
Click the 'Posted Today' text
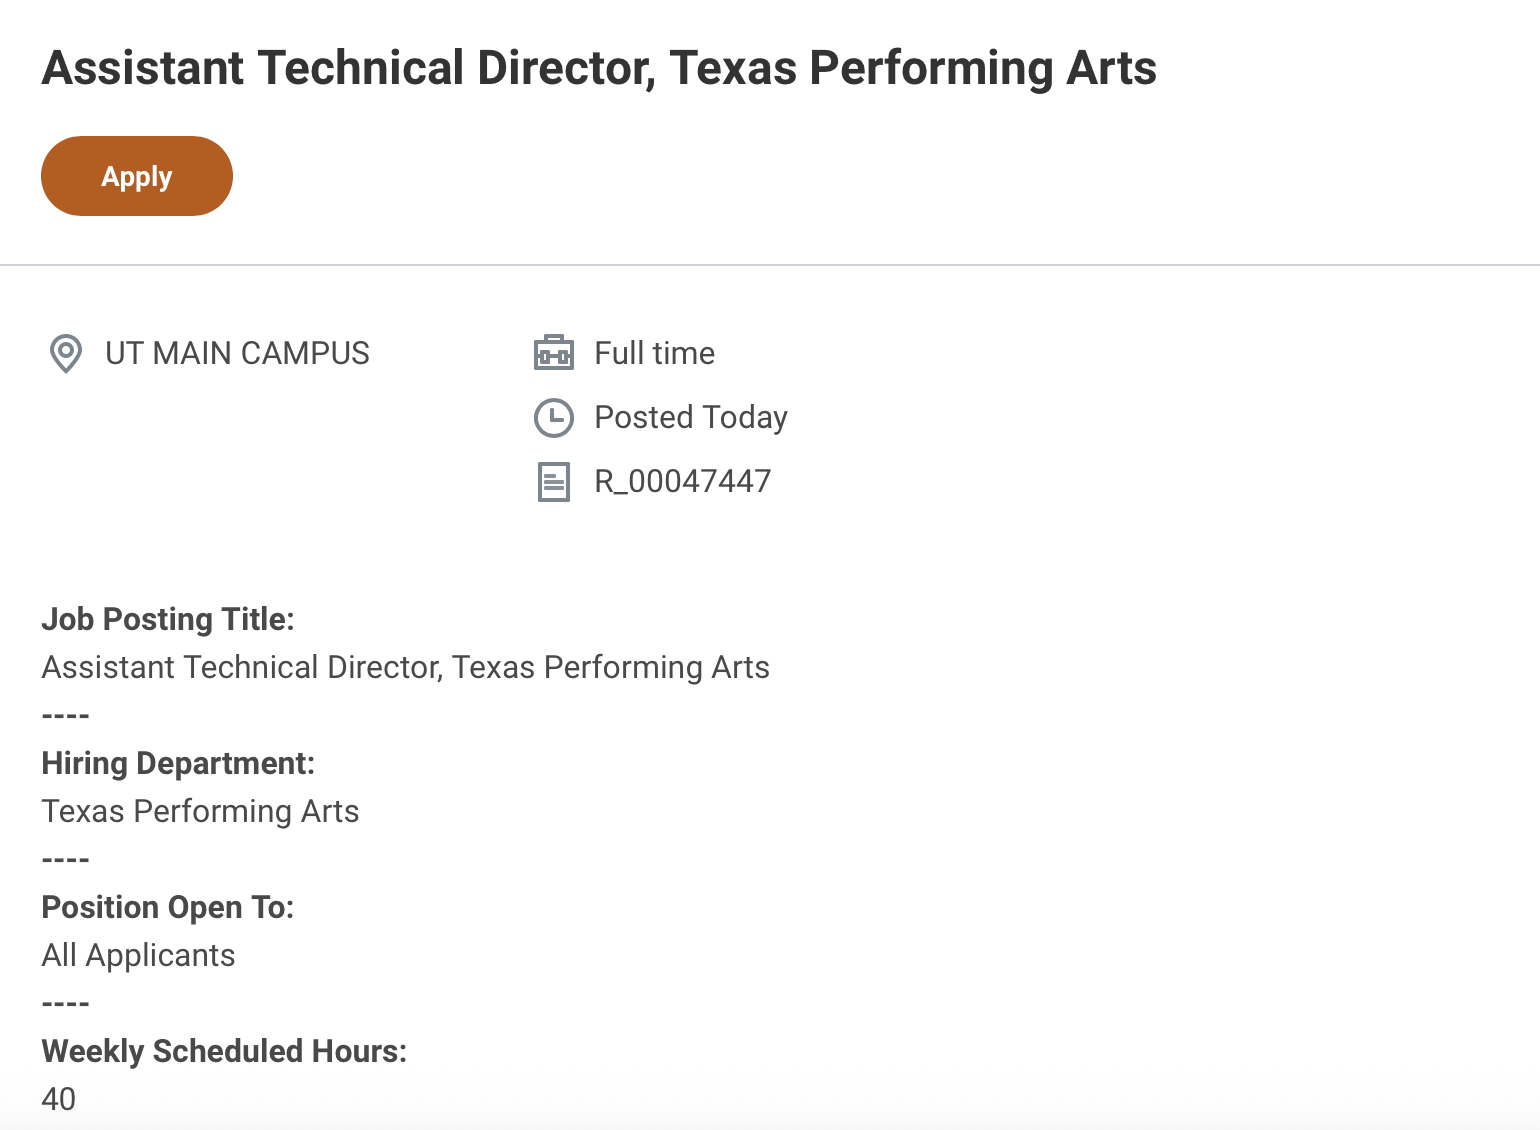pyautogui.click(x=691, y=417)
